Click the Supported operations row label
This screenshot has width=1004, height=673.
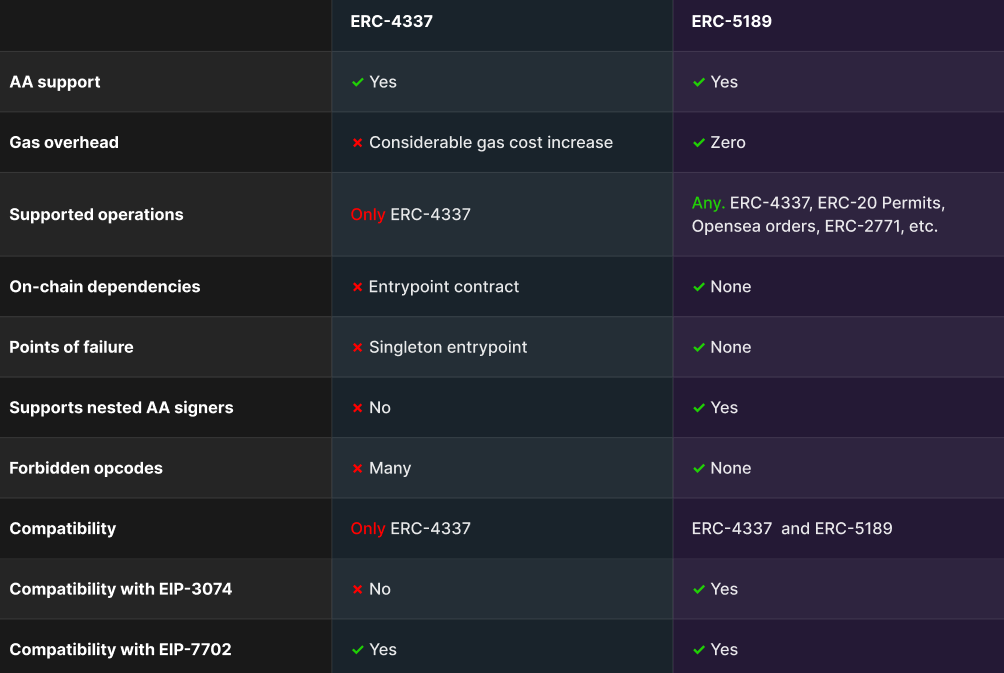[96, 215]
